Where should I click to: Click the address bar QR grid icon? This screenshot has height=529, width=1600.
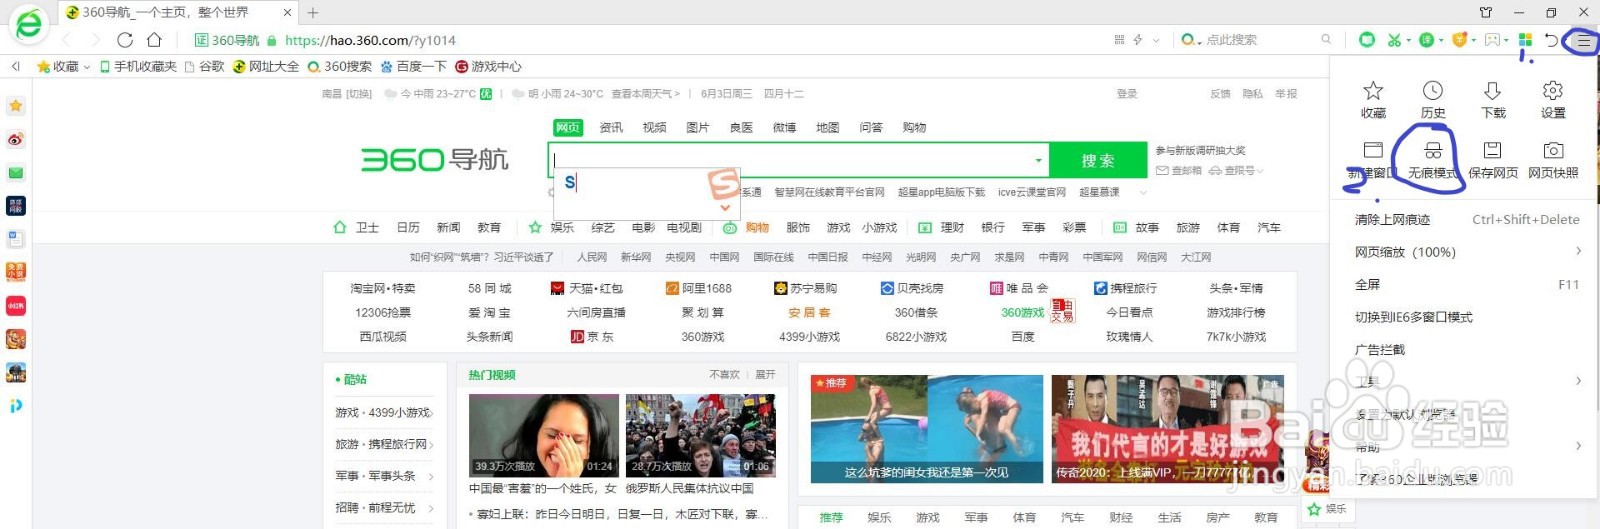coord(1119,40)
